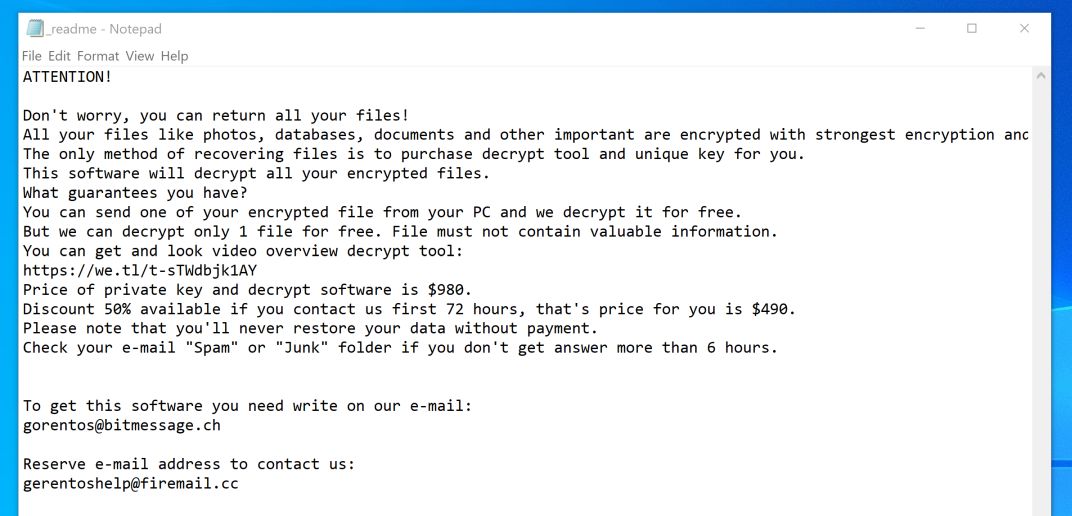This screenshot has height=516, width=1072.
Task: Click the "Don't worry" opening sentence
Action: click(215, 116)
